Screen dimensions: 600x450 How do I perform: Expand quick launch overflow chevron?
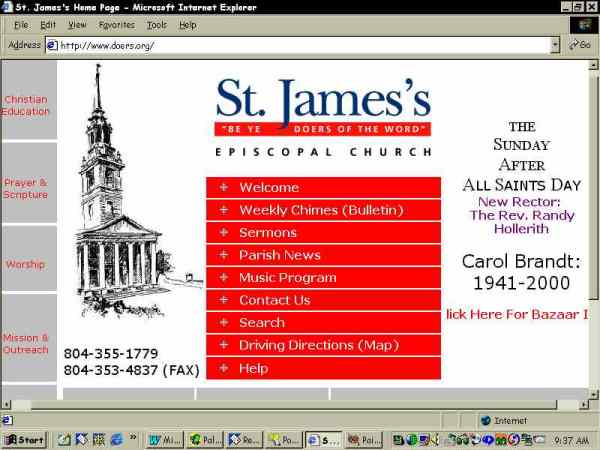[133, 437]
